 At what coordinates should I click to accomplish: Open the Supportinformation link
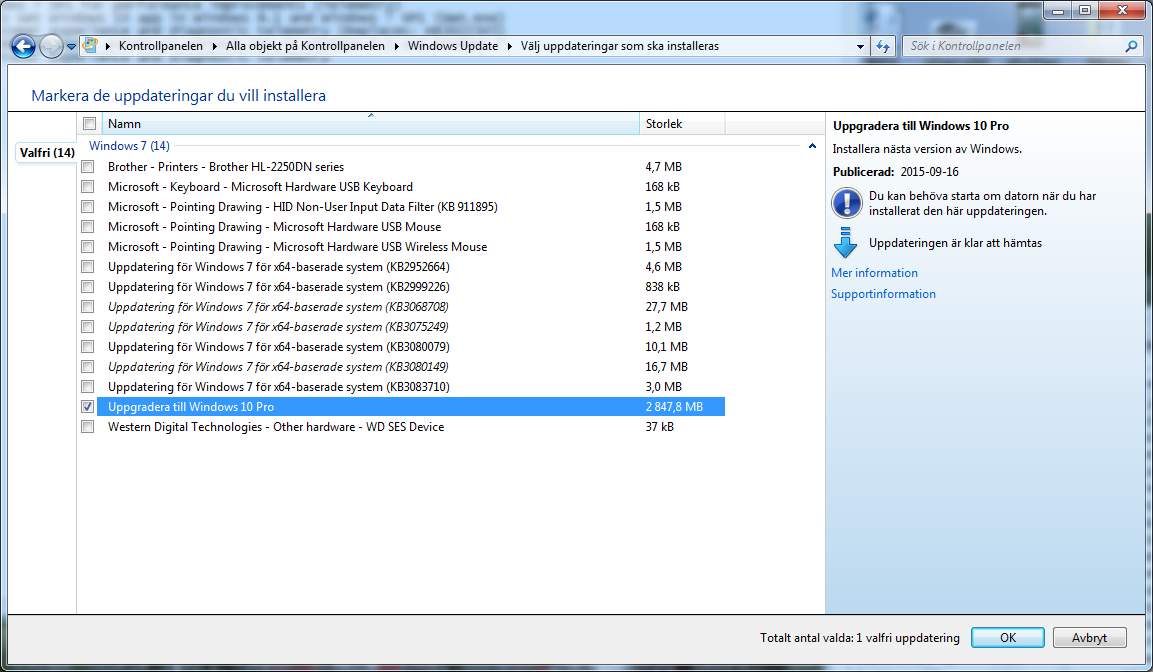(x=883, y=294)
